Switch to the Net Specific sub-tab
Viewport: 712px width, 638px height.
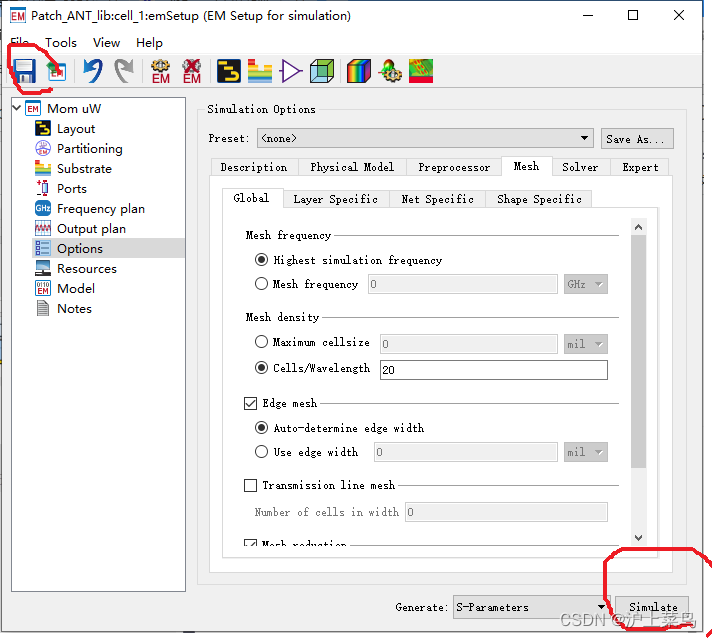pos(438,199)
